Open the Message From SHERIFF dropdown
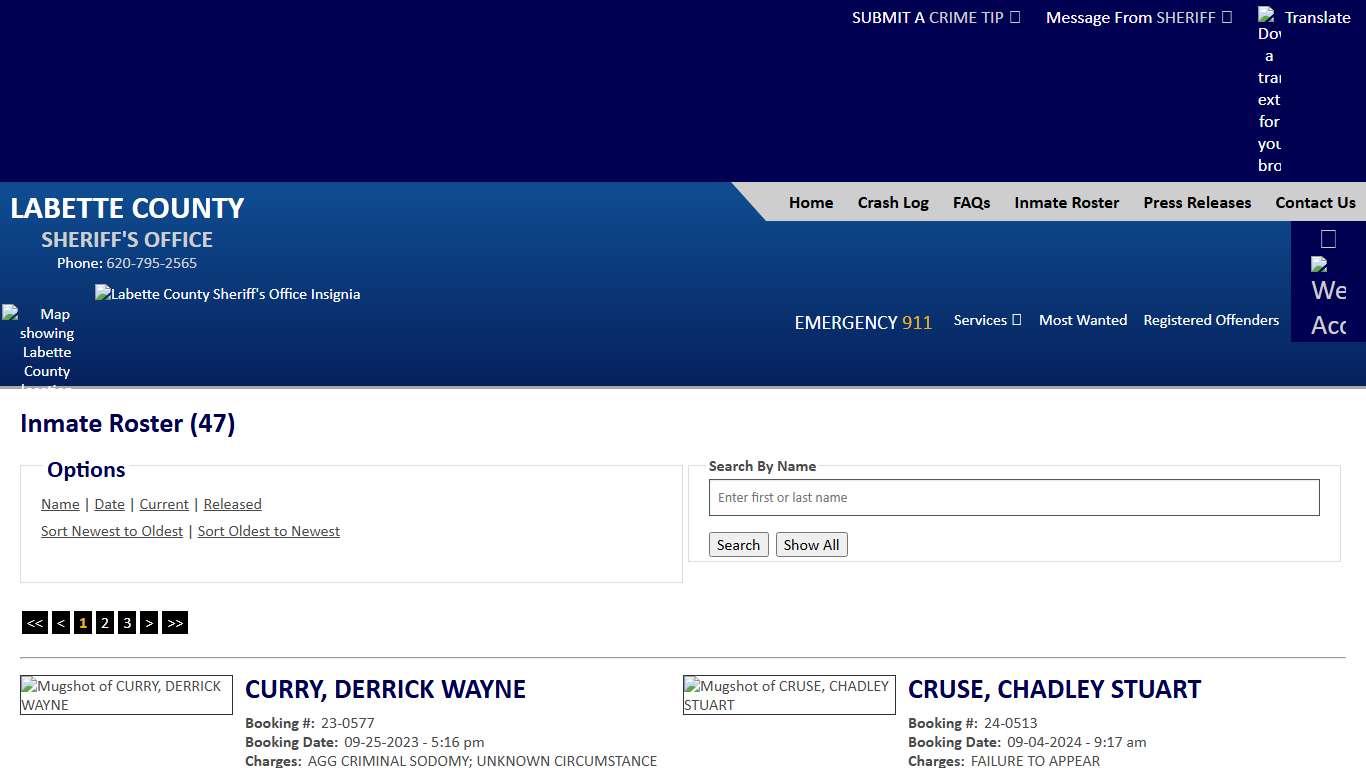The height and width of the screenshot is (768, 1366). click(1138, 17)
